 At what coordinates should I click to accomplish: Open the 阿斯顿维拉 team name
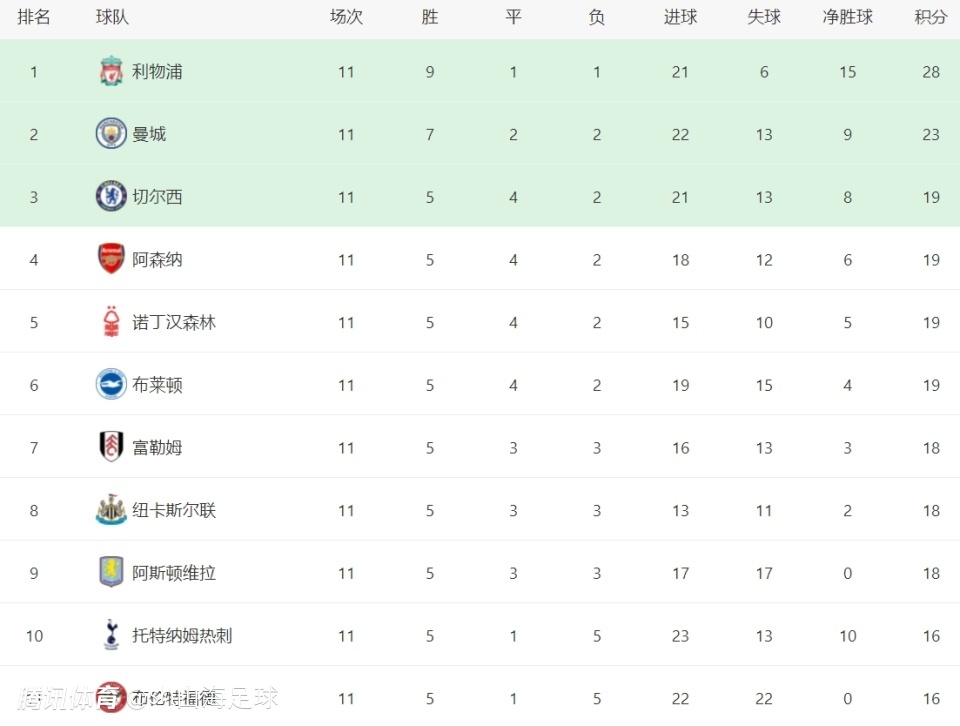(x=174, y=573)
